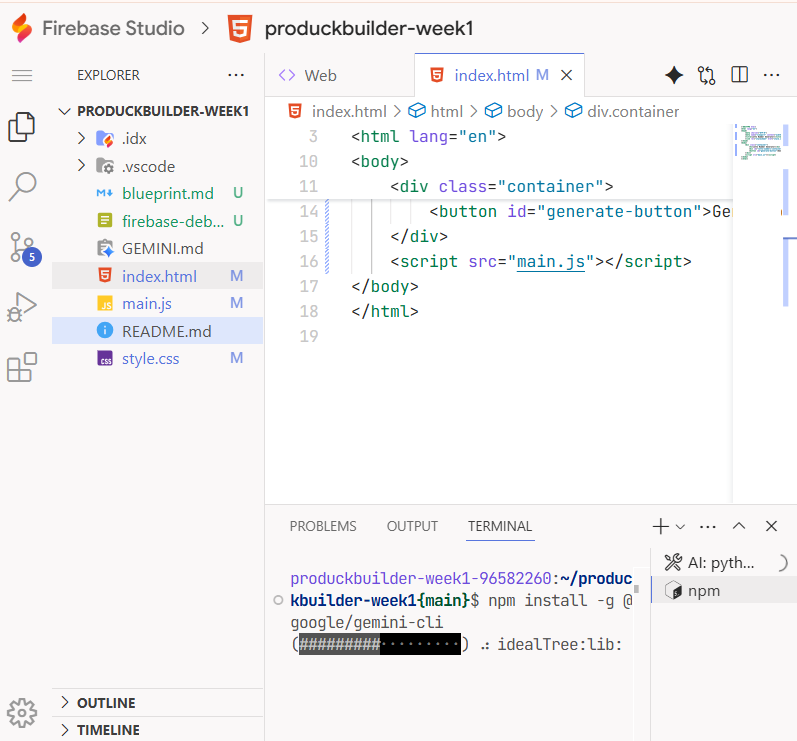Select the AI: pyth... terminal entry

click(724, 563)
